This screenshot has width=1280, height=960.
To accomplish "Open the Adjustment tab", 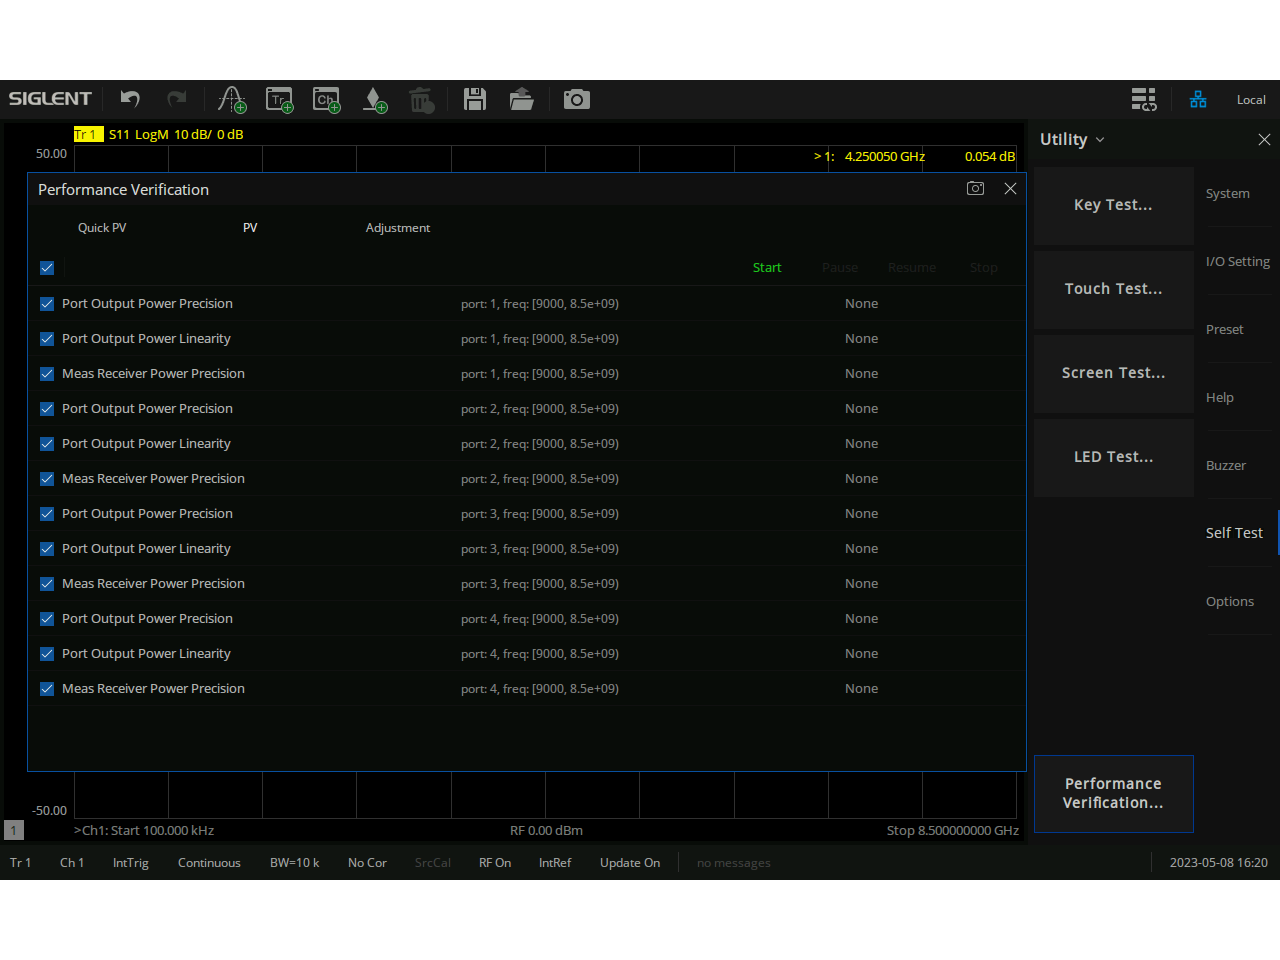I will tap(397, 228).
